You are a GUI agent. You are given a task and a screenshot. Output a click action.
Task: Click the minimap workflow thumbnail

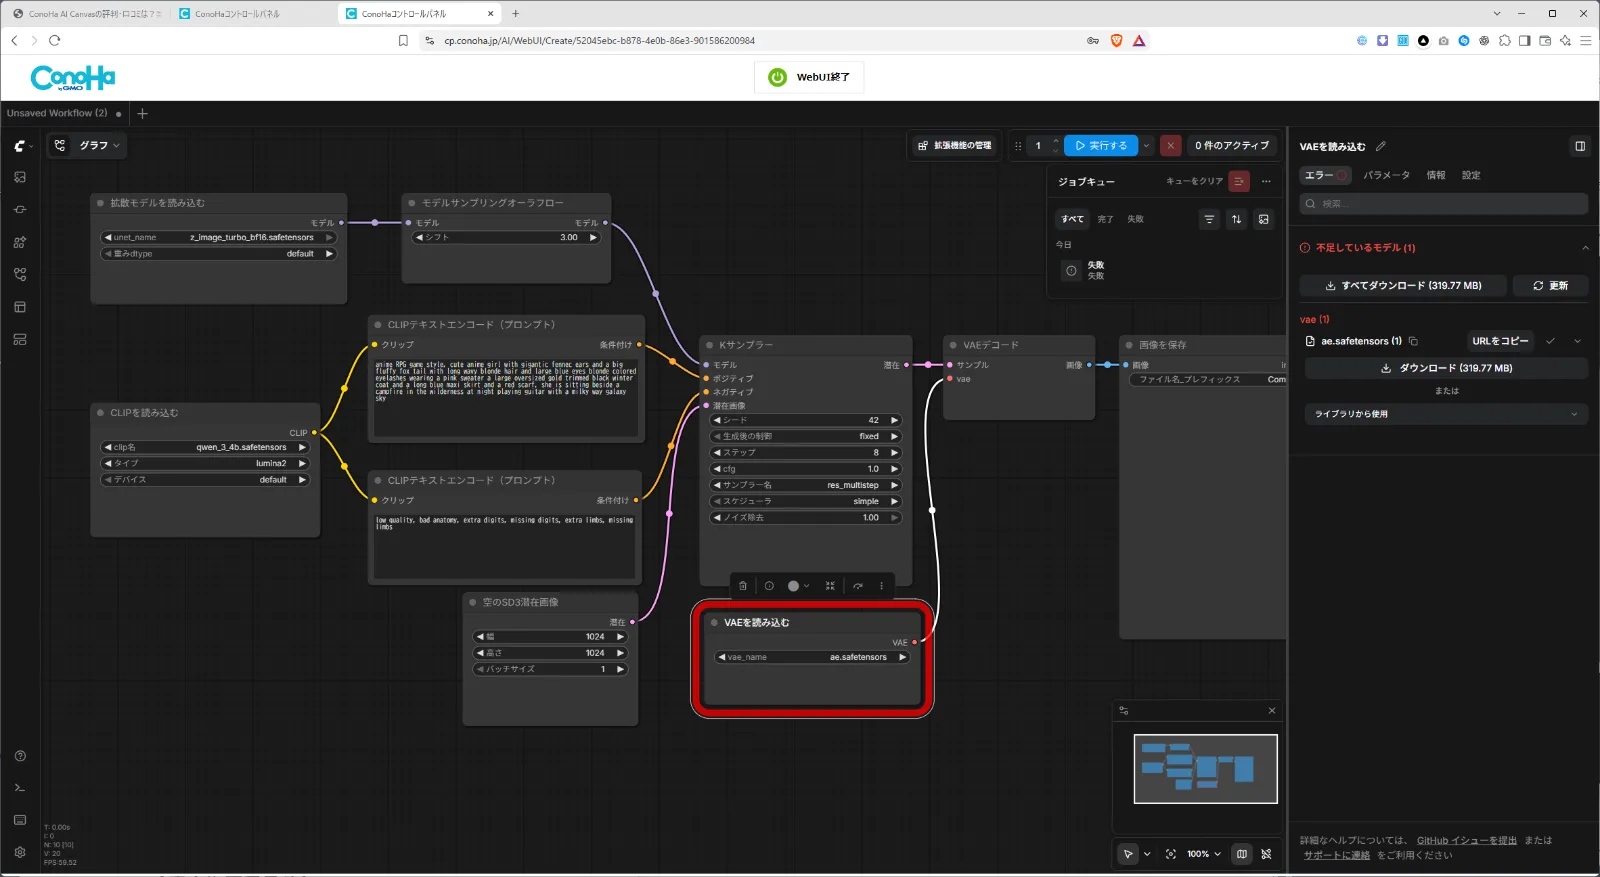(x=1205, y=769)
